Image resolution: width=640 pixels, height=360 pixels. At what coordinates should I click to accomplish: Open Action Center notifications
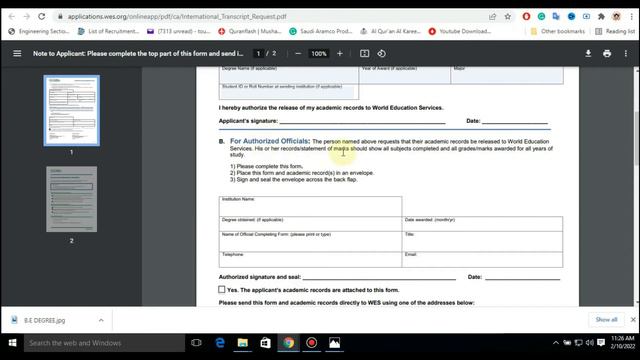tap(601, 343)
